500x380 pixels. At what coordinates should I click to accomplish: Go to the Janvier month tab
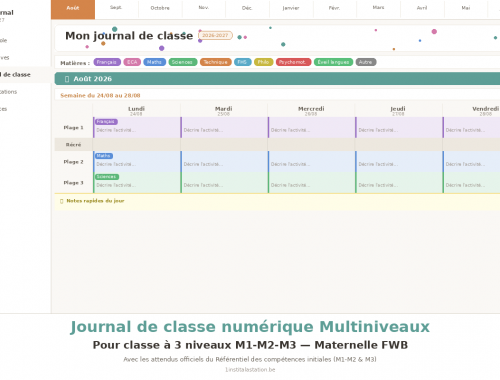pyautogui.click(x=291, y=8)
